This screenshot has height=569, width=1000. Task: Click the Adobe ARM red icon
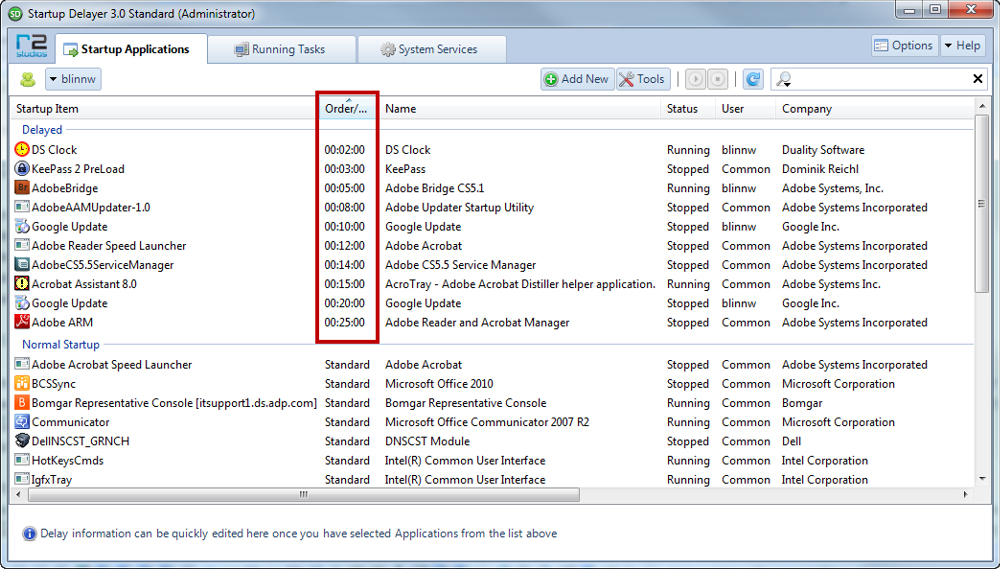point(22,321)
